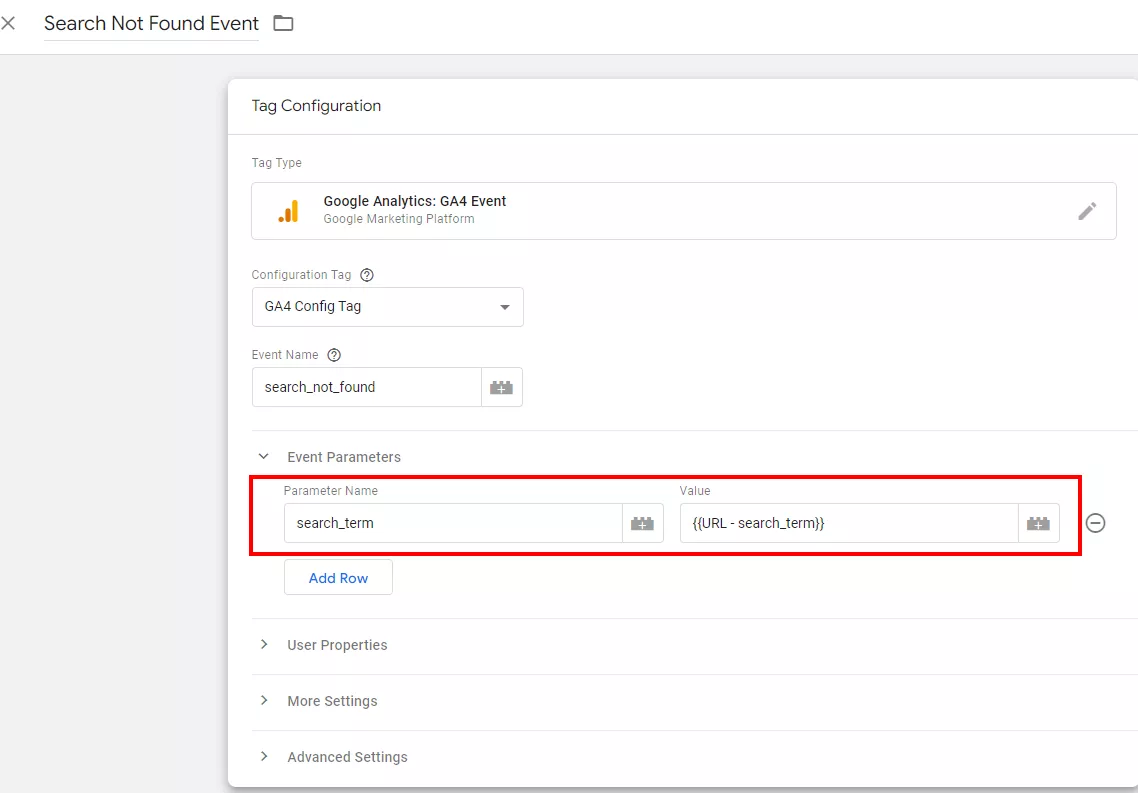The image size is (1138, 793).
Task: Click the Value field {{URL - search_term}}
Action: 848,523
